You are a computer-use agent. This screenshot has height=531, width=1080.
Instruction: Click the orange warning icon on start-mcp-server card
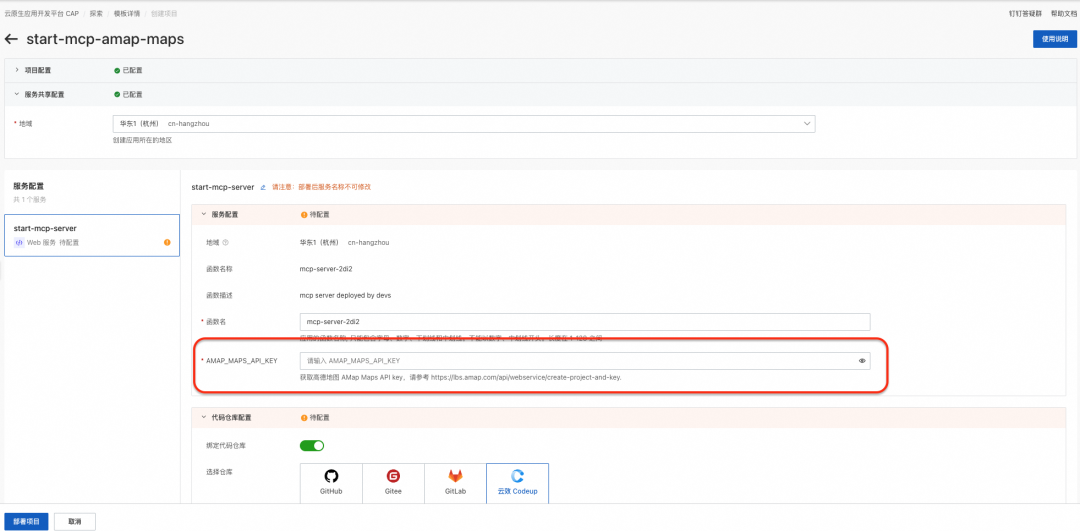[167, 242]
